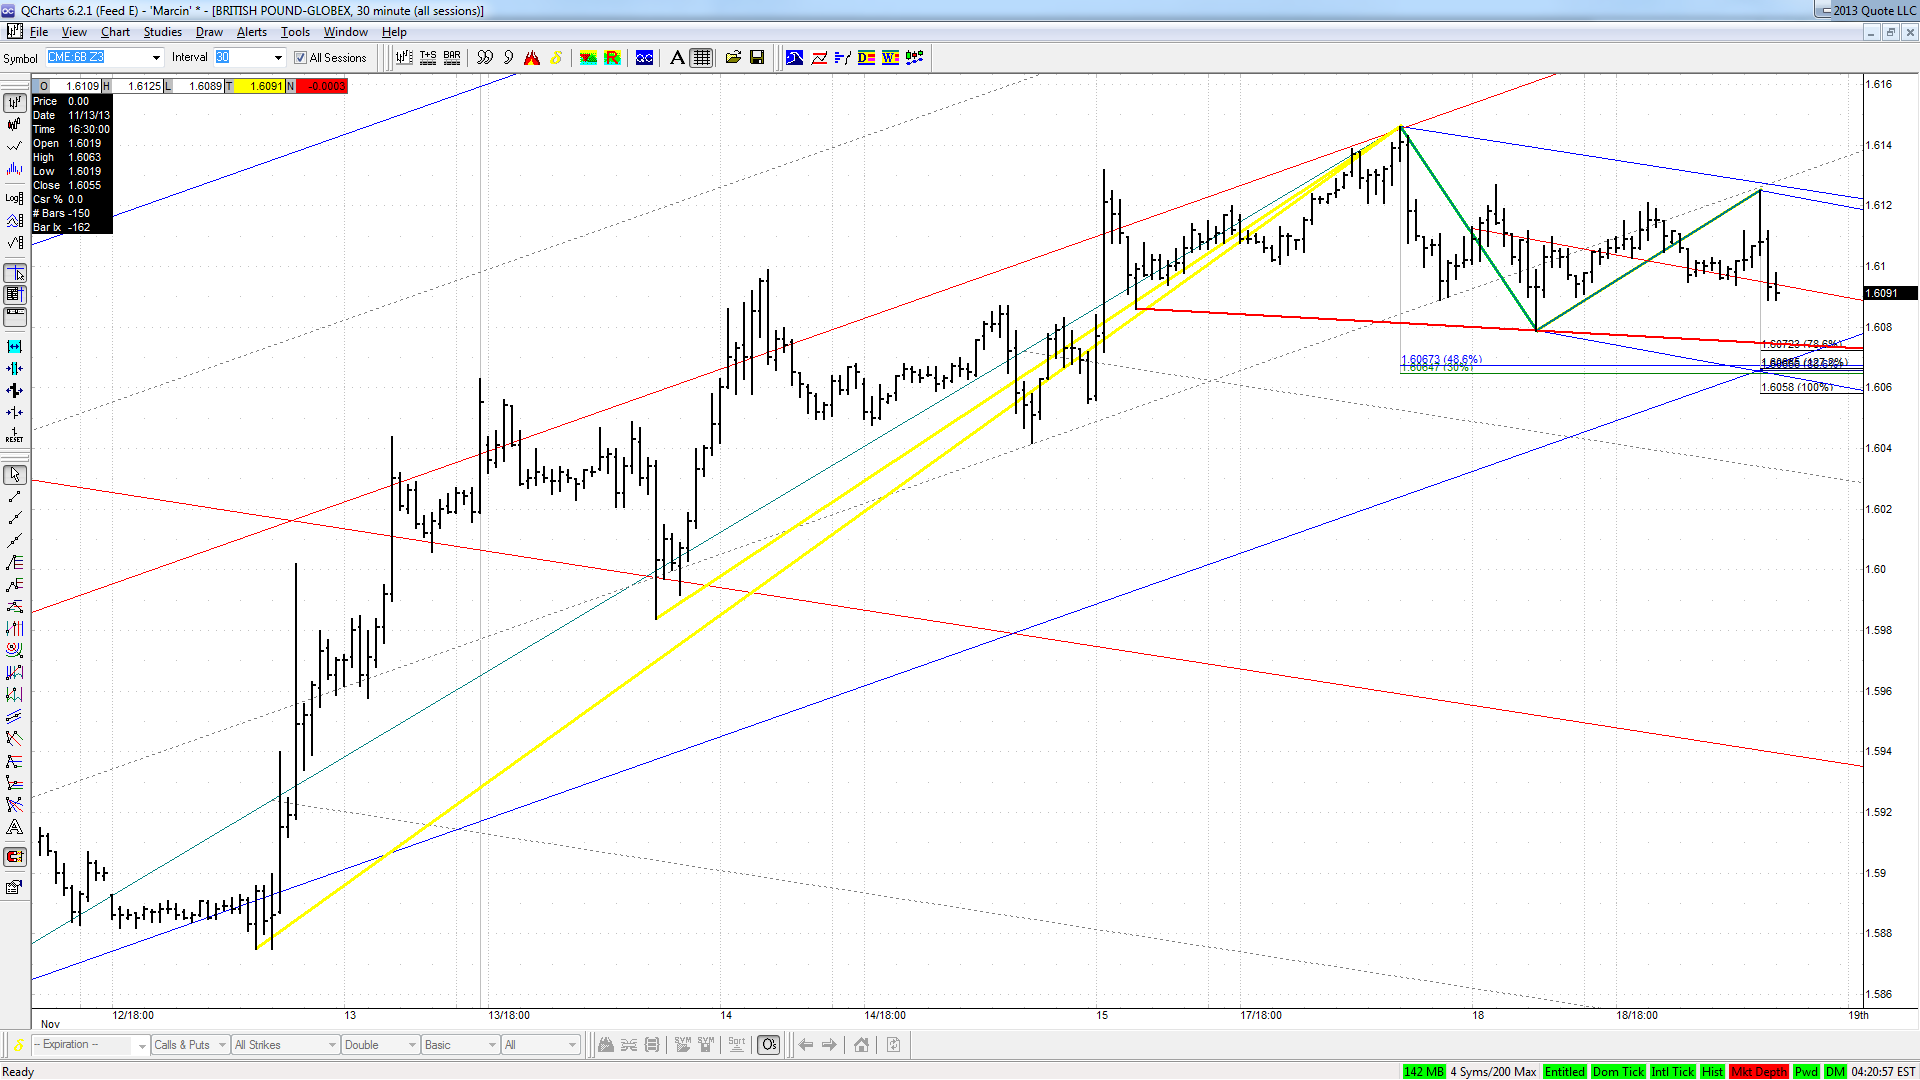This screenshot has width=1920, height=1080.
Task: Open the Alerts menu
Action: (251, 32)
